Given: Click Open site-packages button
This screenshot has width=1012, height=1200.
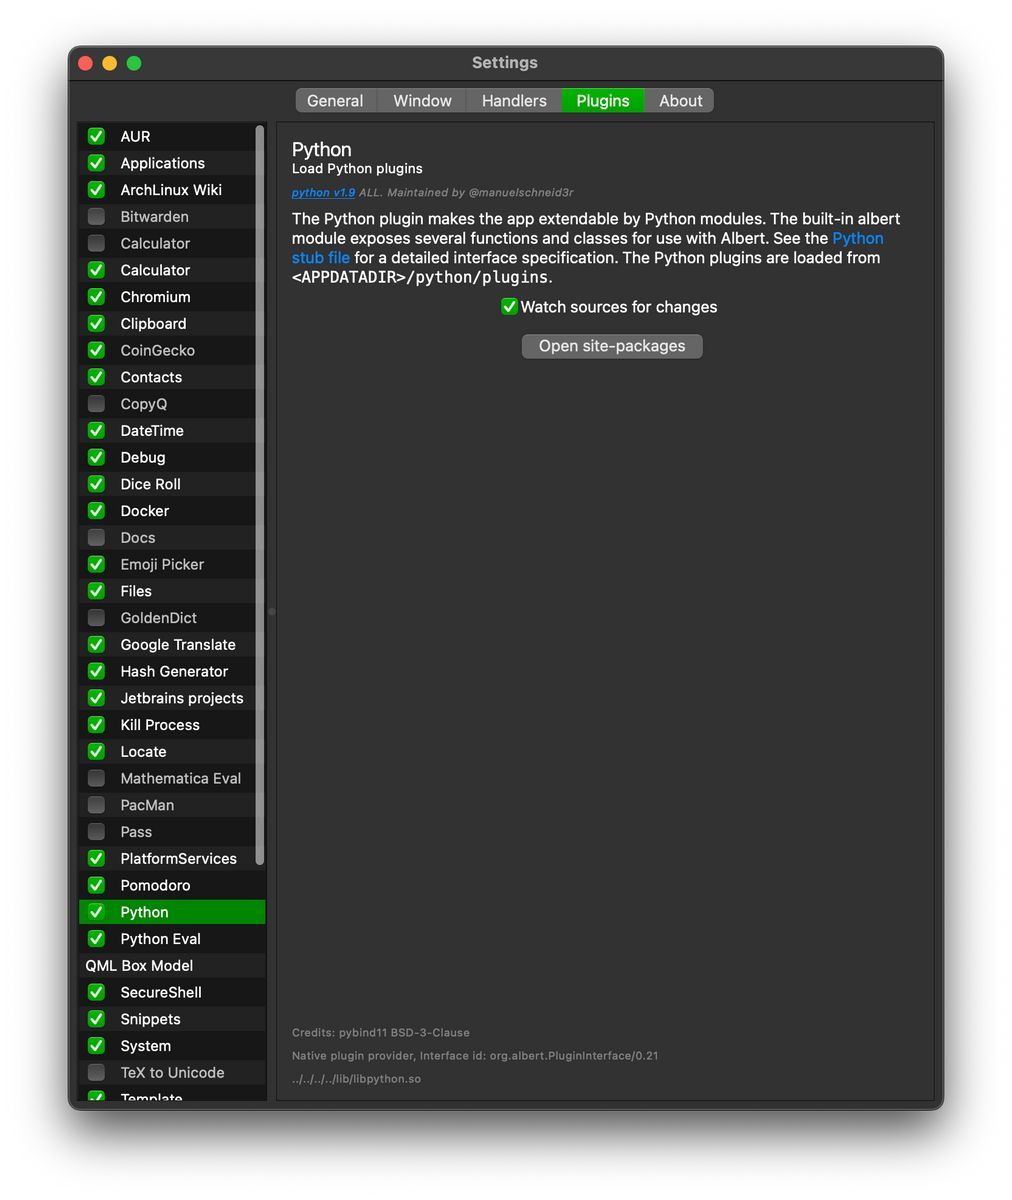Looking at the screenshot, I should (612, 346).
